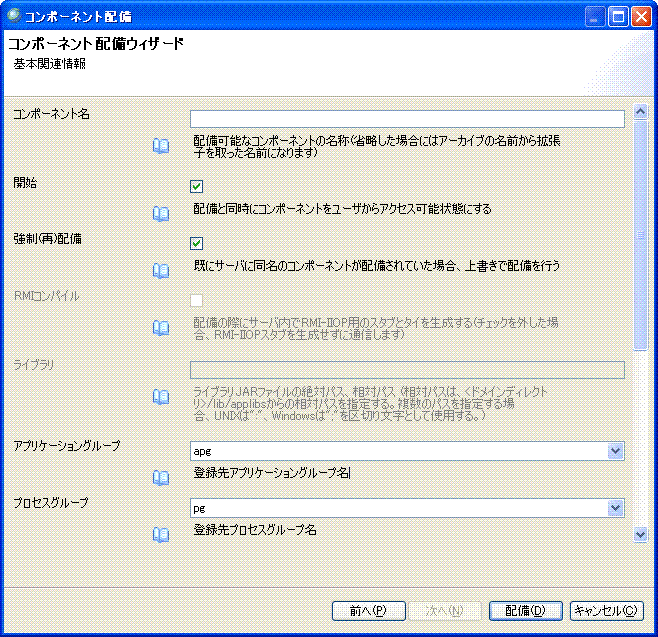The image size is (658, 637).
Task: Maximize the コンポーネント配備 window
Action: 617,17
